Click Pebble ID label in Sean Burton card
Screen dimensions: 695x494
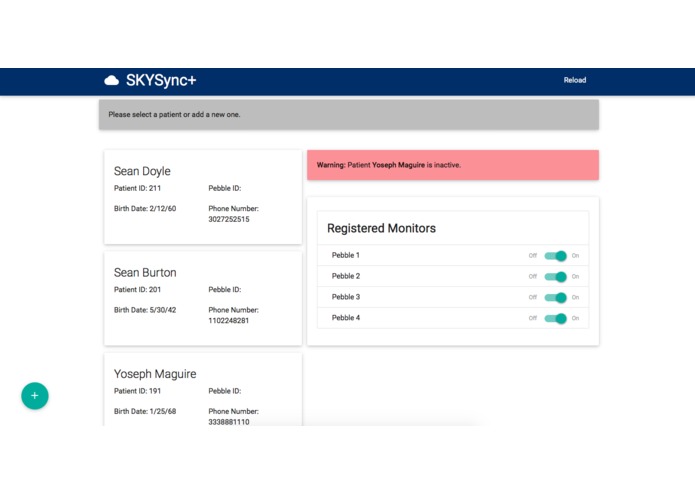[x=225, y=290]
